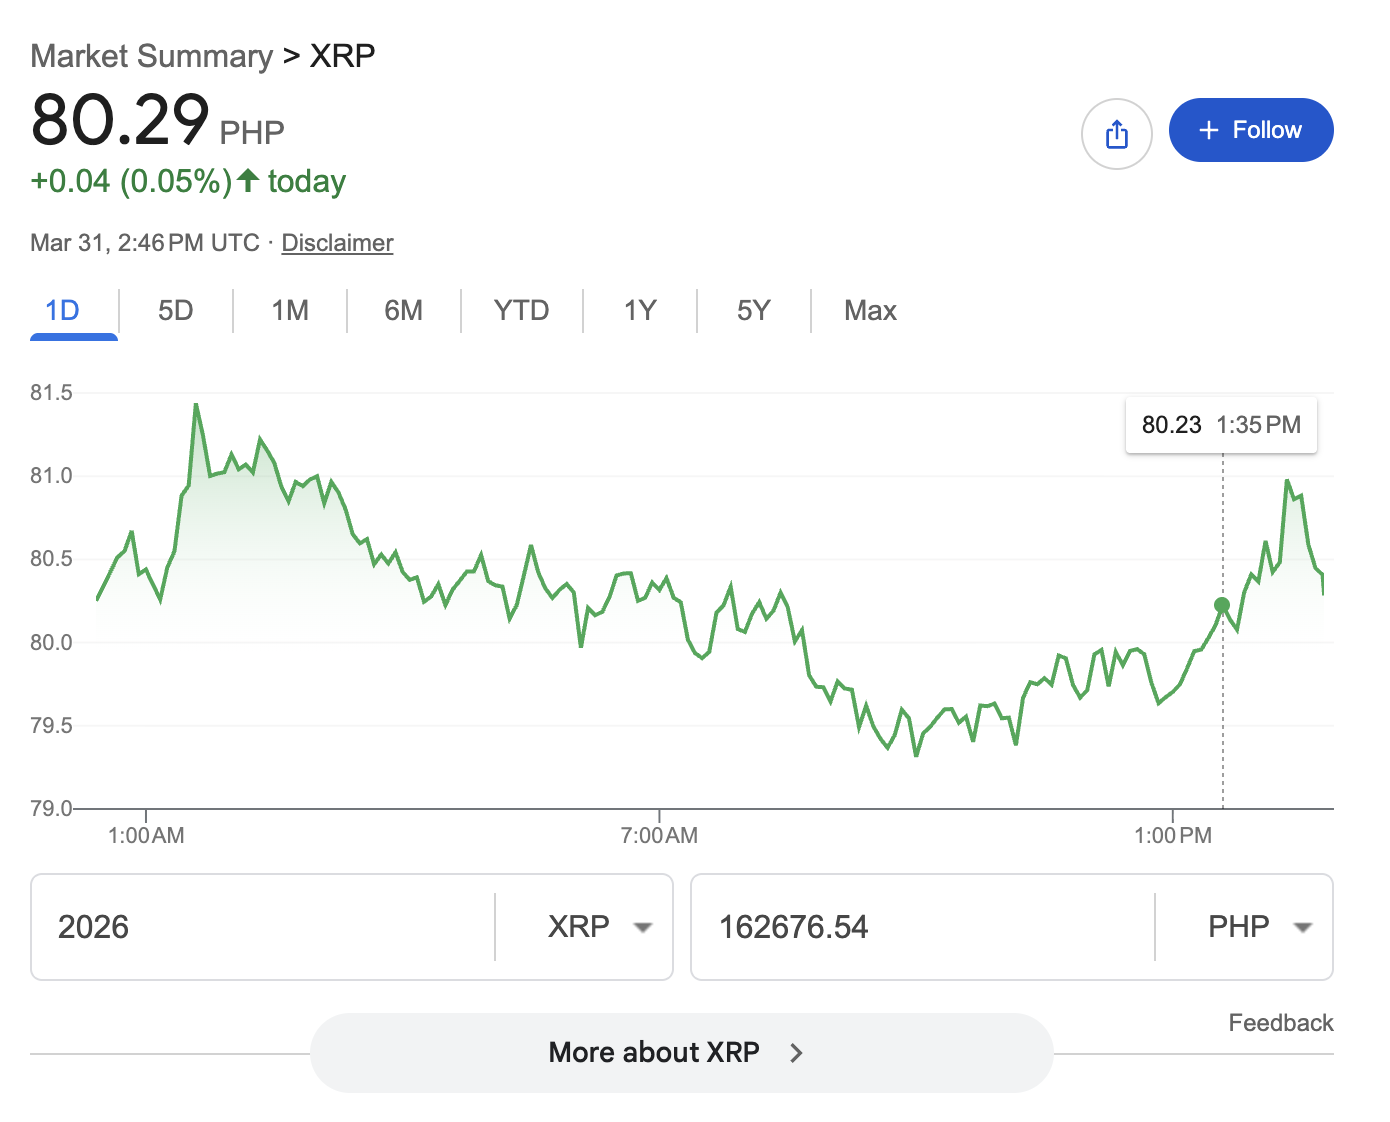Open the XRP currency dropdown arrow
This screenshot has width=1390, height=1122.
643,927
